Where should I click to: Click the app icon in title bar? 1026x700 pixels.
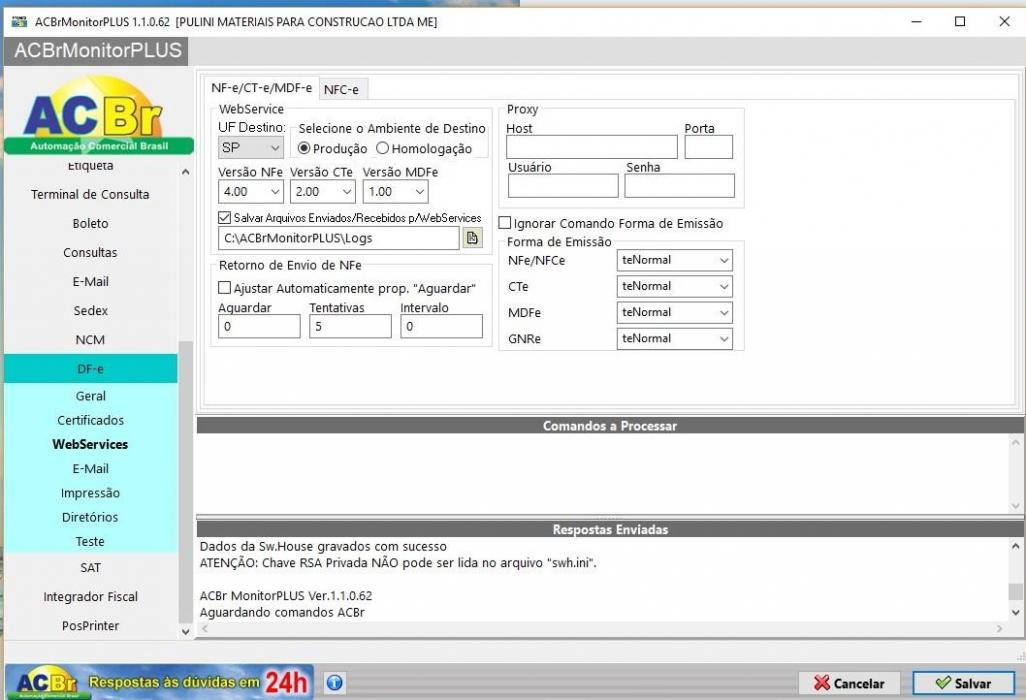[20, 21]
